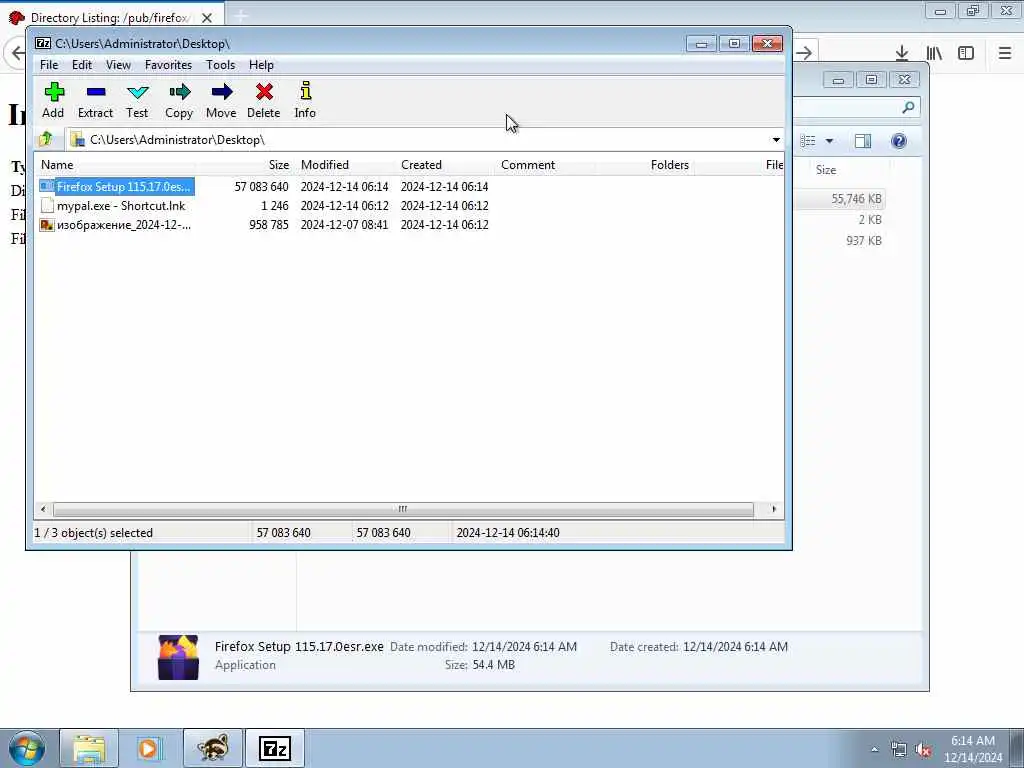The width and height of the screenshot is (1024, 768).
Task: Click the muted volume tray icon
Action: 923,750
